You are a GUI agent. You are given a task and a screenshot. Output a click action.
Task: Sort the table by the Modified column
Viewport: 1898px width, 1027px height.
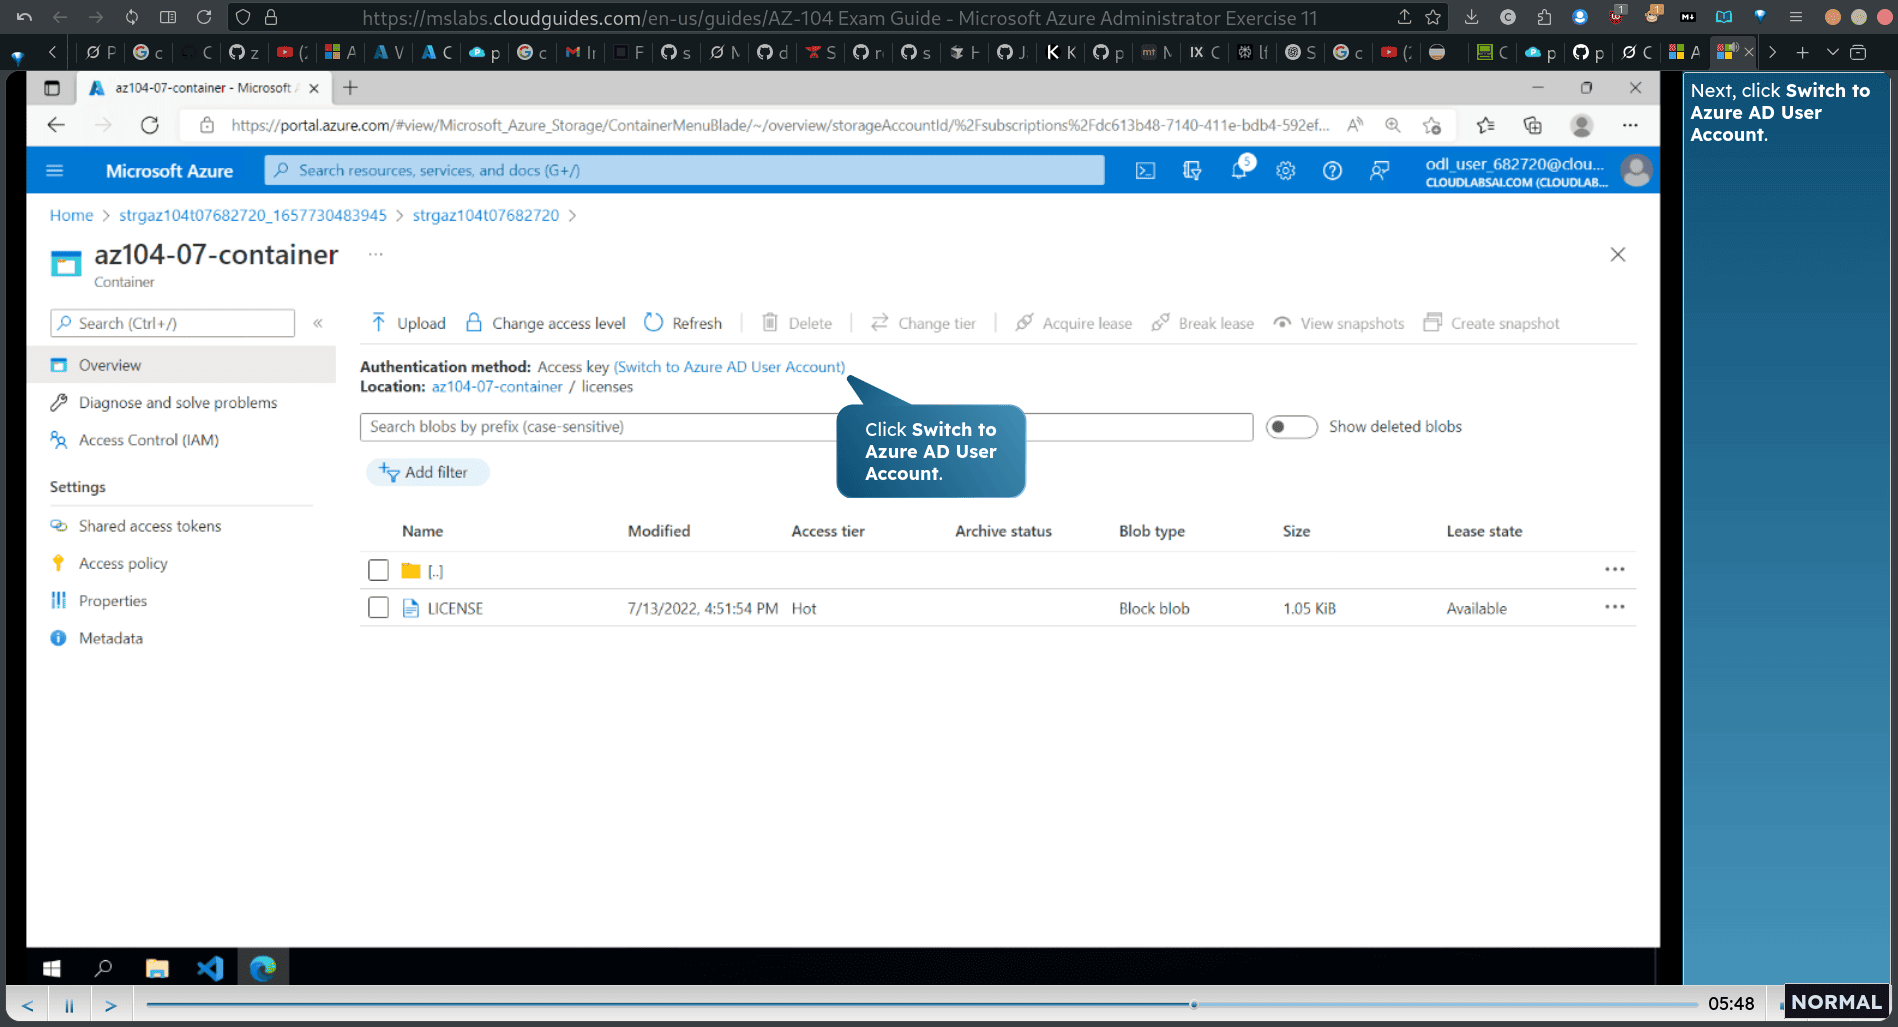658,531
